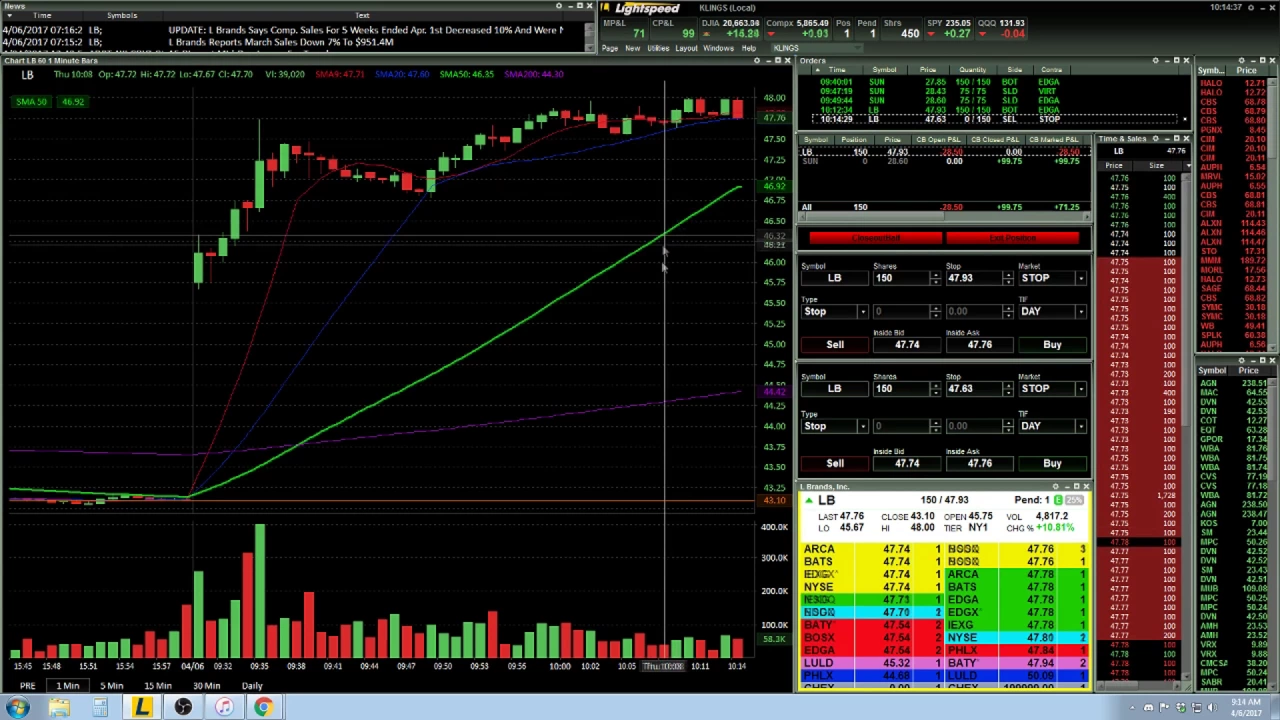Expand lower ticket Type Stop dropdown
The height and width of the screenshot is (720, 1280).
862,427
